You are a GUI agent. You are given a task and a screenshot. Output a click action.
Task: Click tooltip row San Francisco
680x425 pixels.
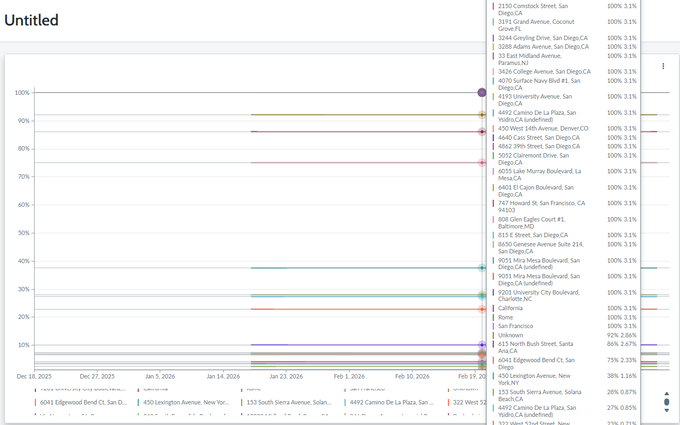pyautogui.click(x=565, y=326)
